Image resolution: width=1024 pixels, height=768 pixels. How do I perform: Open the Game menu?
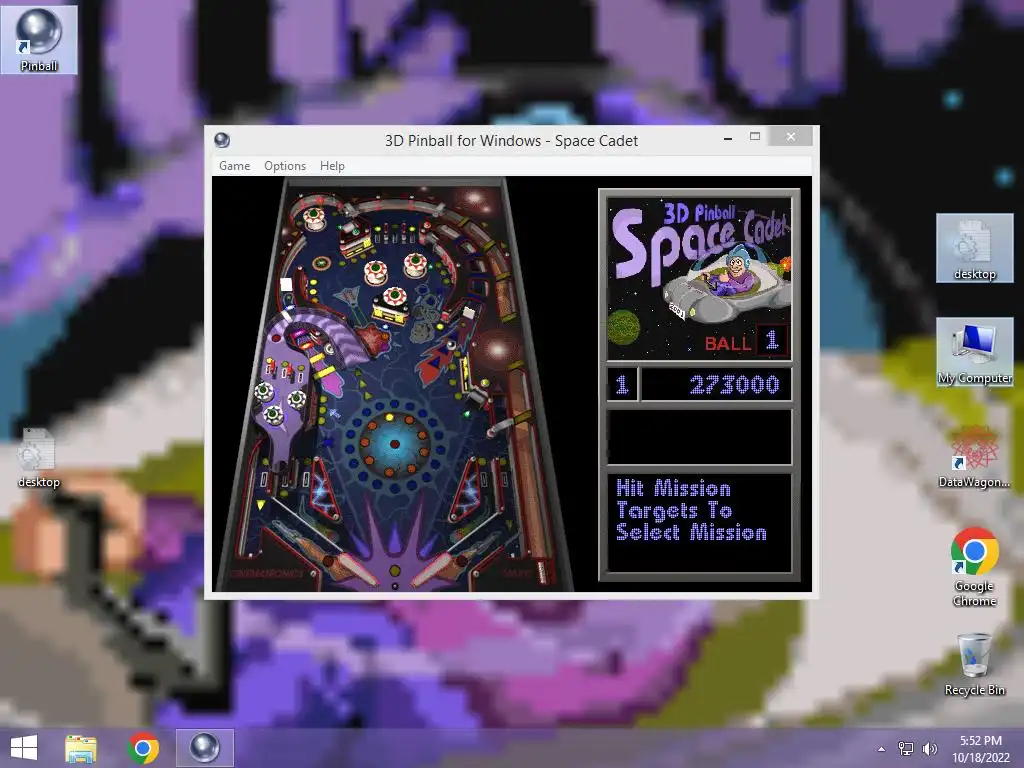[234, 166]
